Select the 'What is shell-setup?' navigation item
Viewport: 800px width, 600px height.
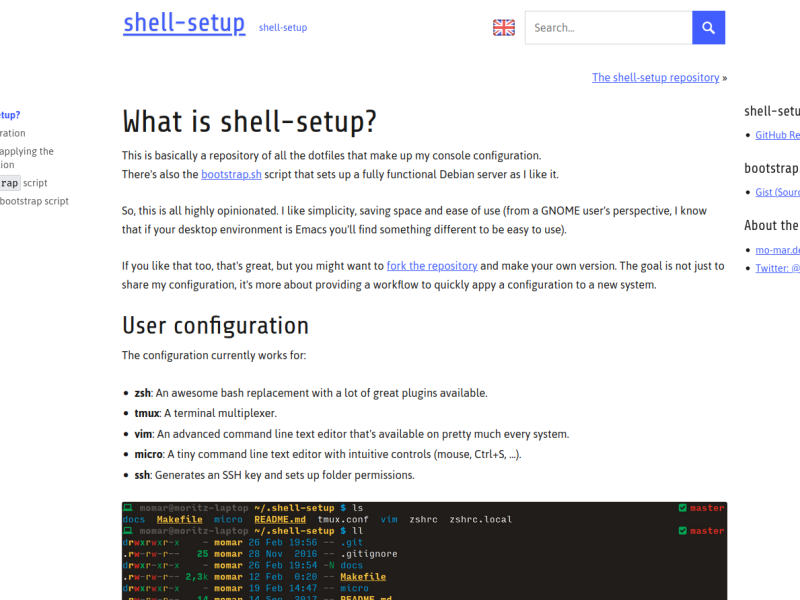10,115
